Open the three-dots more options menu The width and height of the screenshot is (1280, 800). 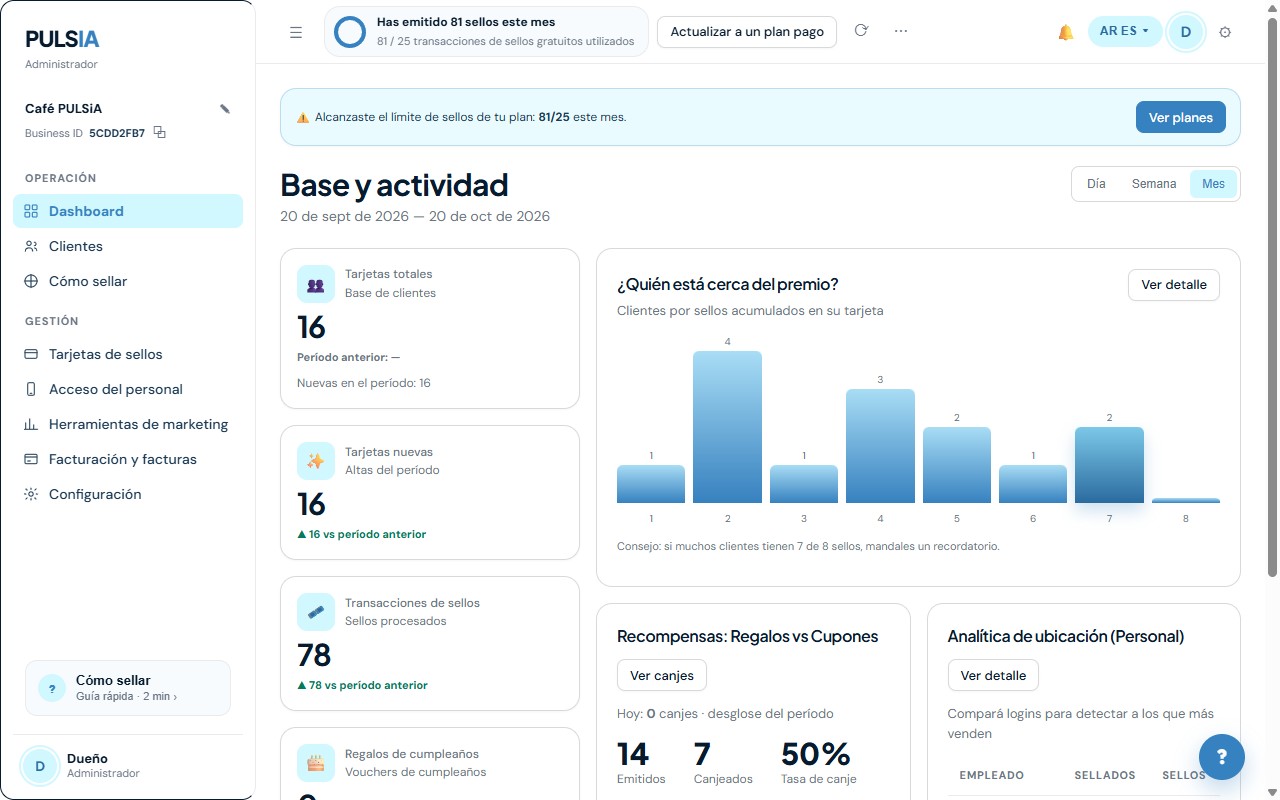pos(901,31)
